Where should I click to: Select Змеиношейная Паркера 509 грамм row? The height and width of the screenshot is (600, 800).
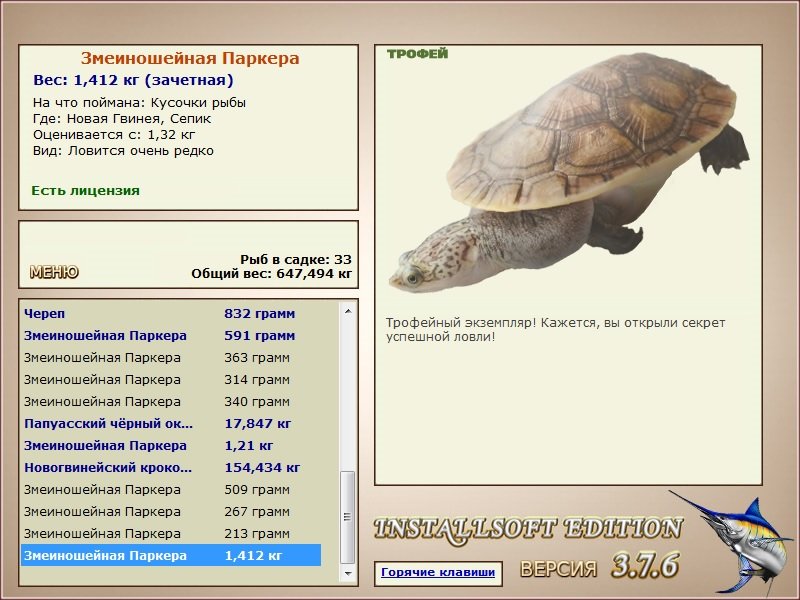click(171, 489)
